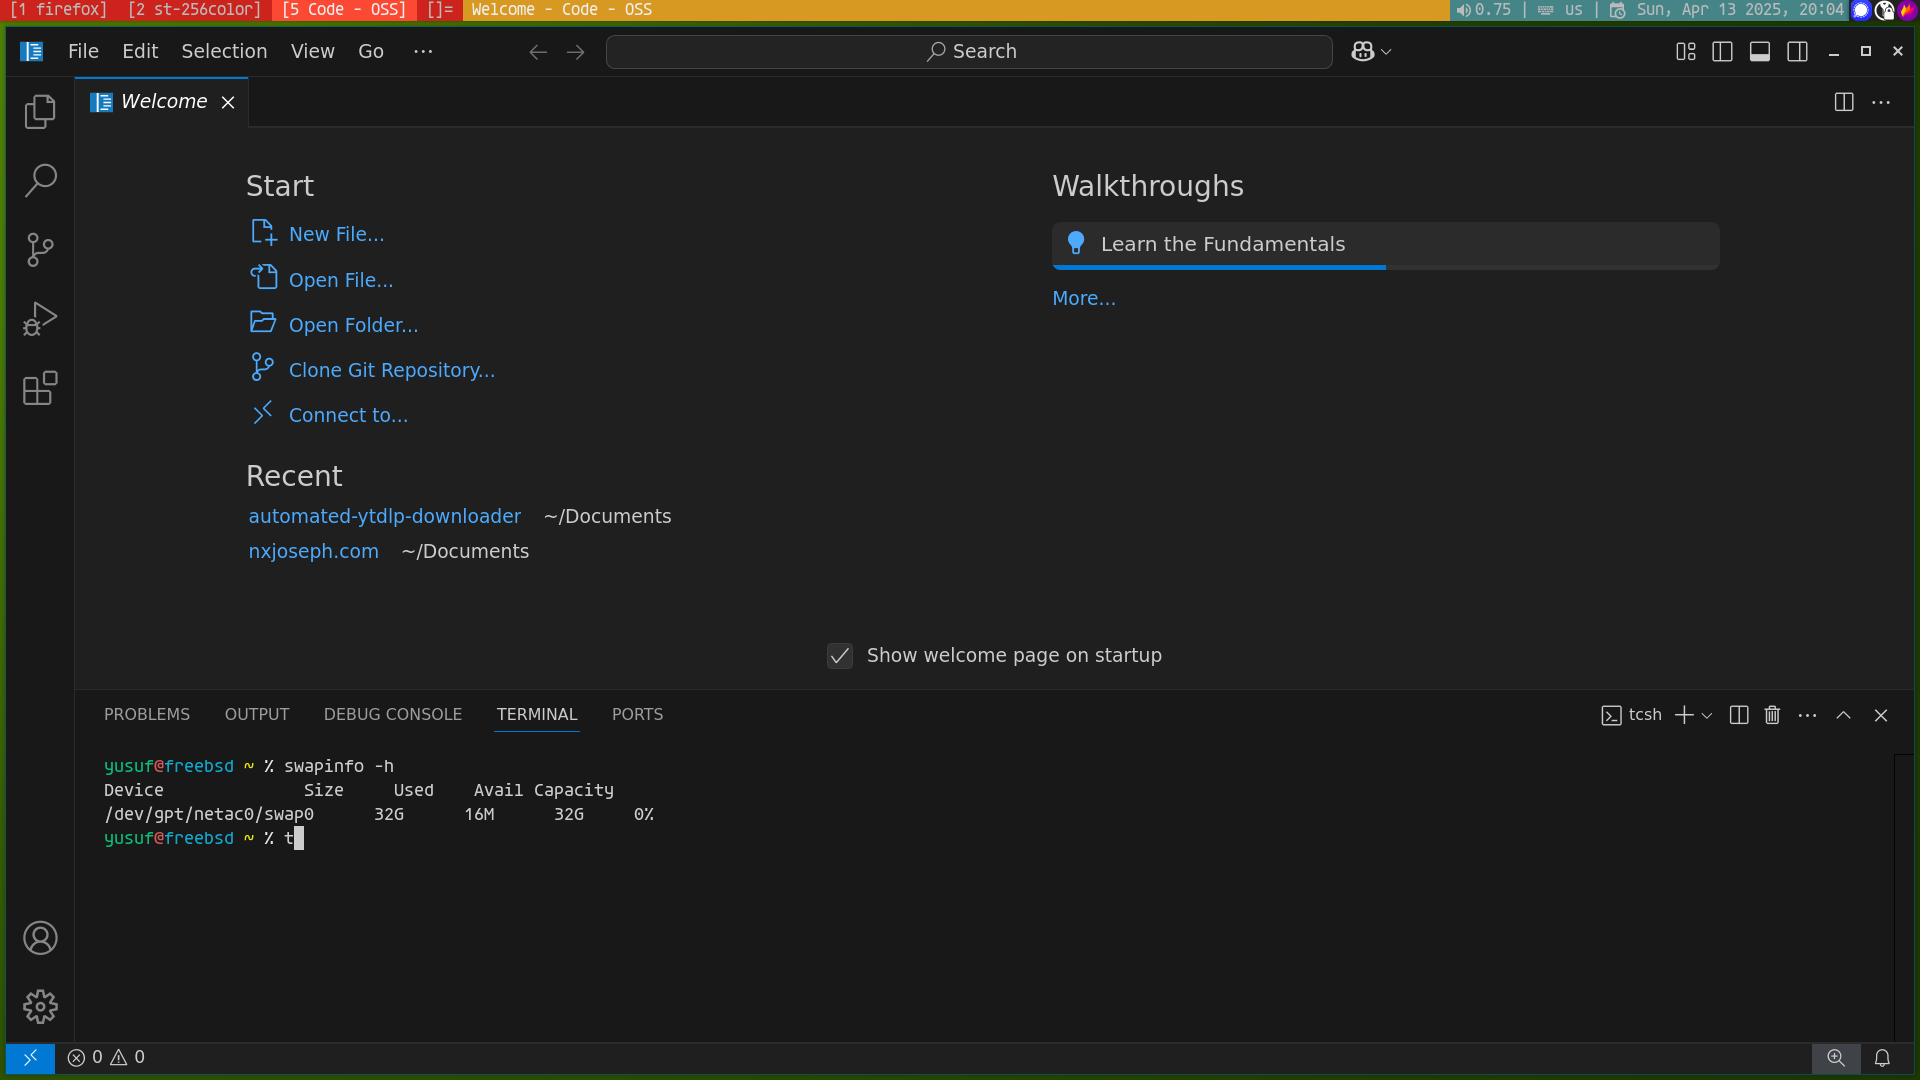Select the Welcome editor tab
The height and width of the screenshot is (1080, 1920).
[x=163, y=102]
